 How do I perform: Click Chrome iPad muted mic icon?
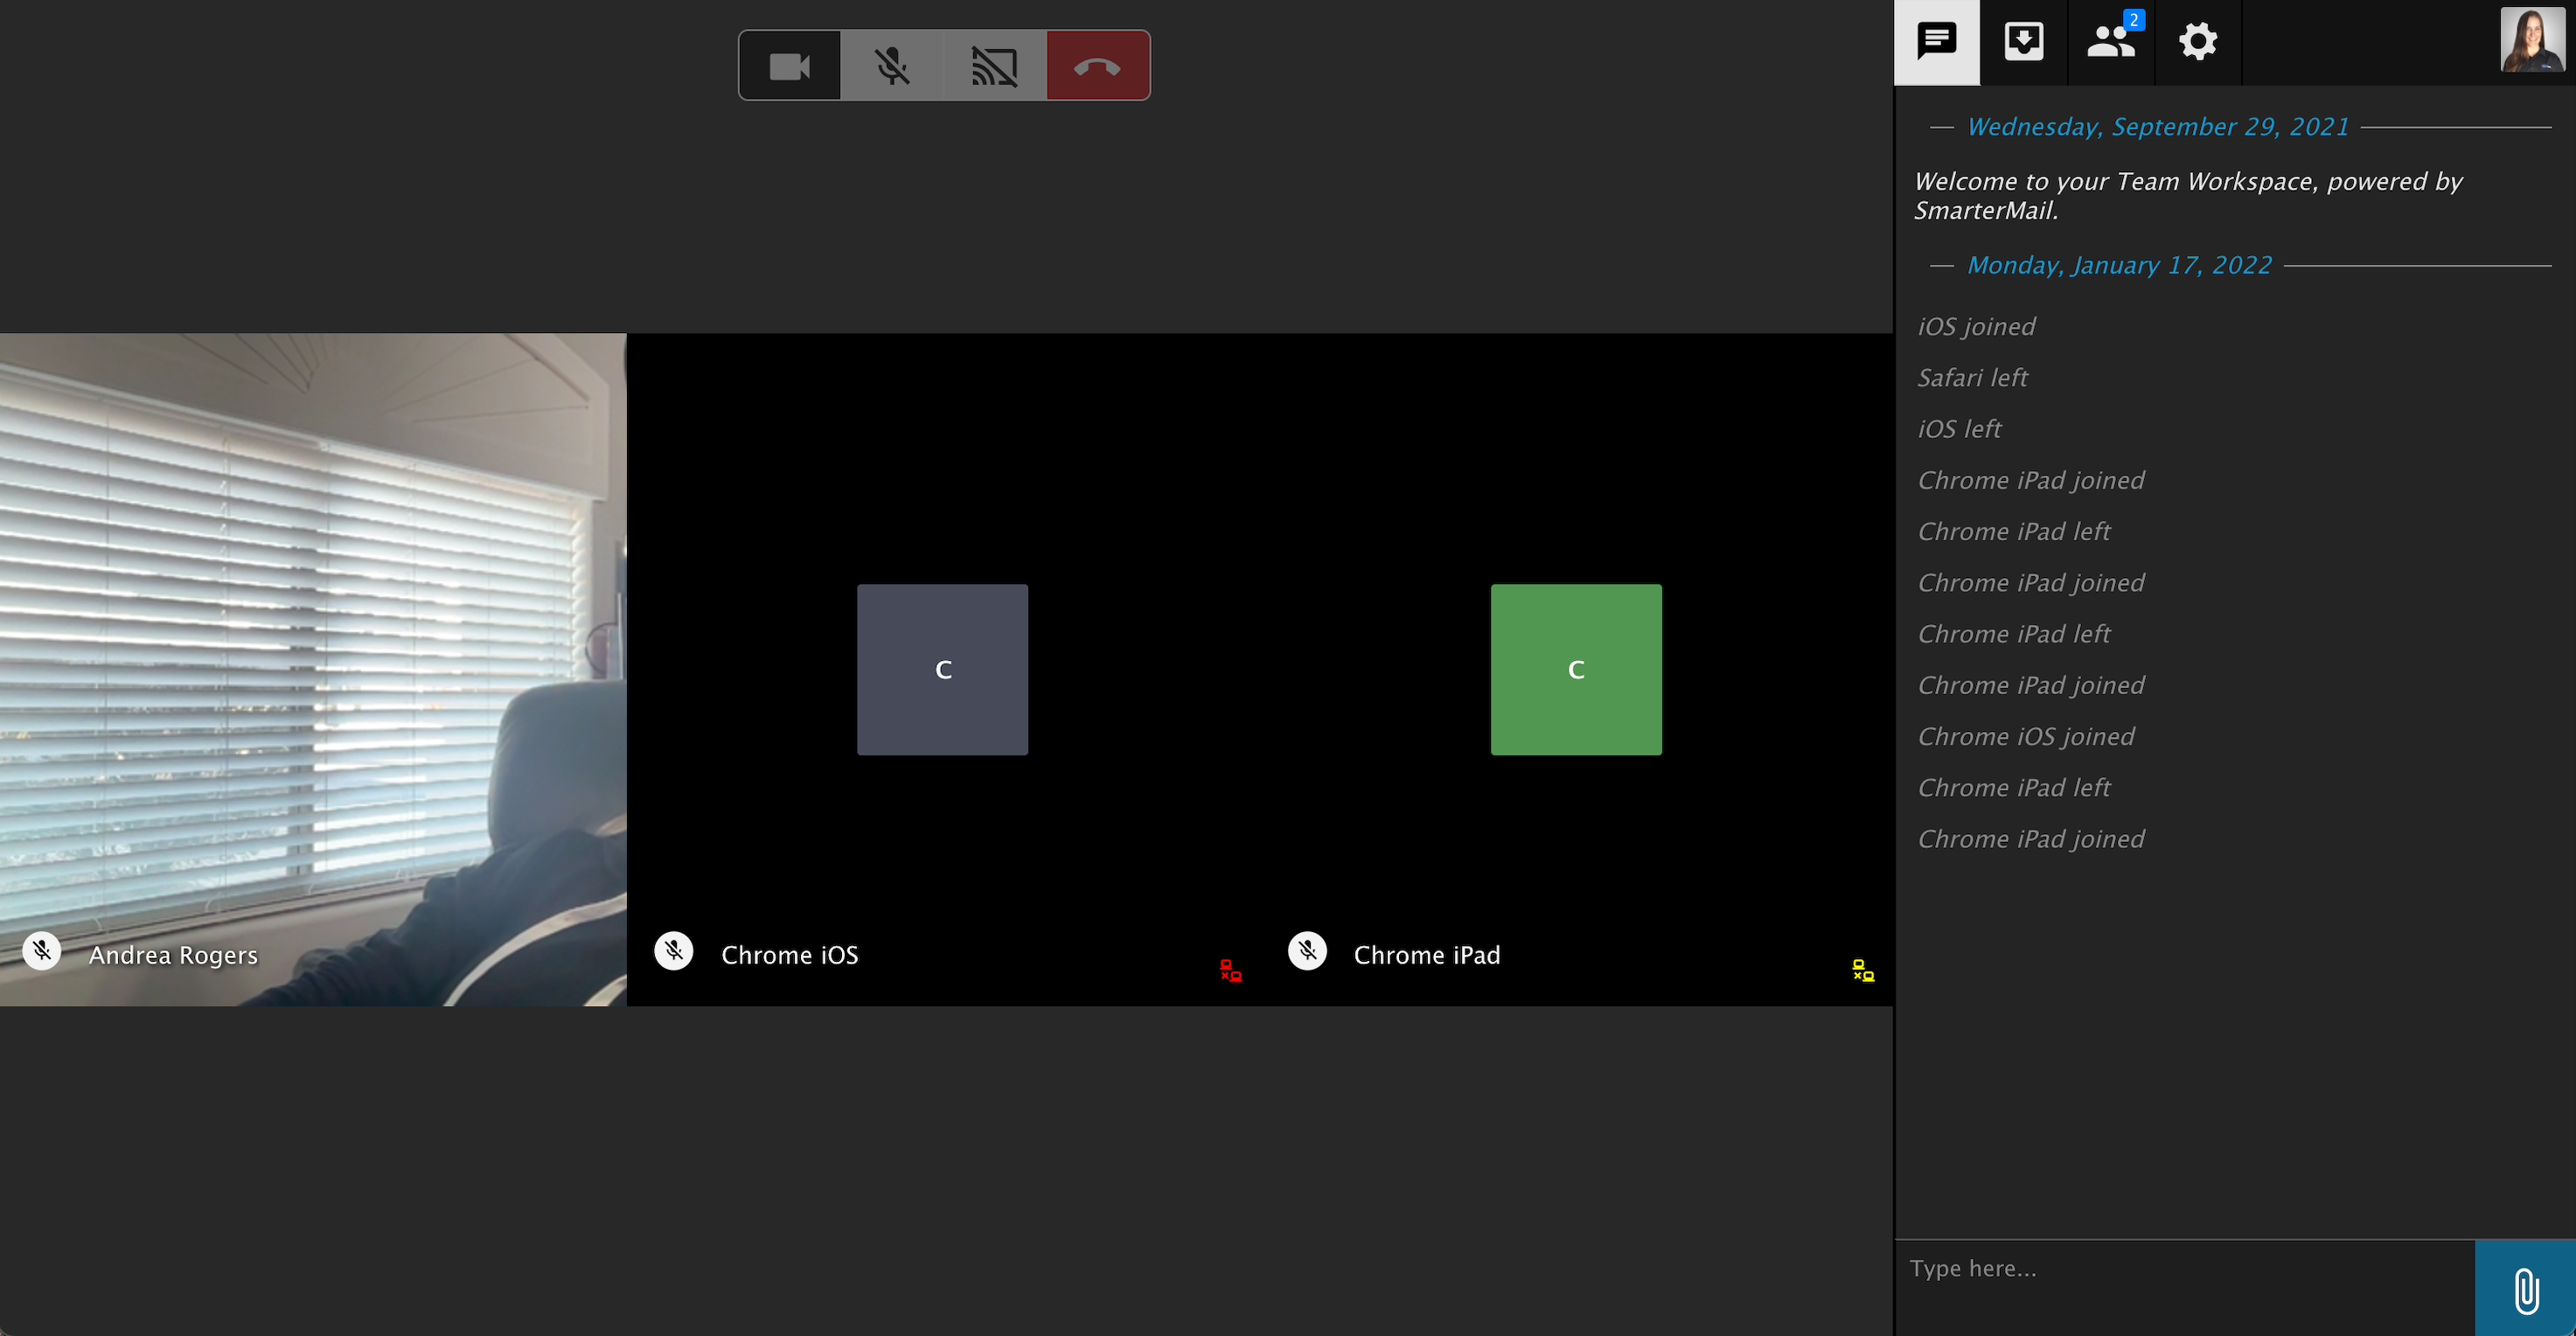(x=1307, y=951)
